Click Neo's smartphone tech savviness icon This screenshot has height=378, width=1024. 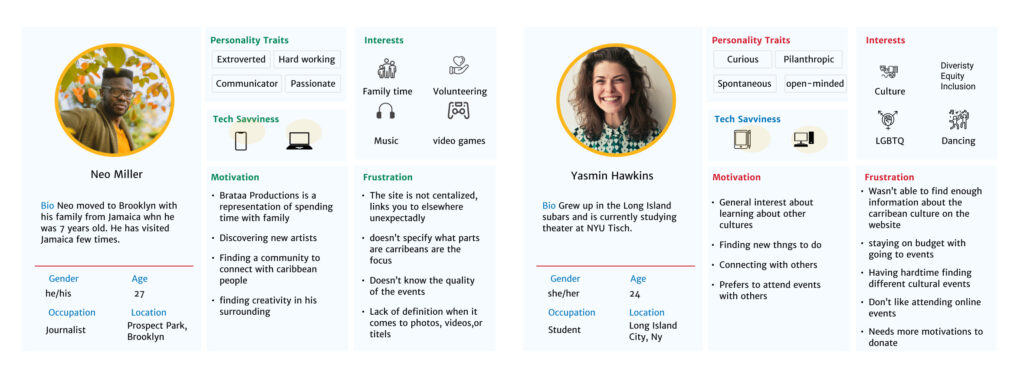(x=241, y=140)
